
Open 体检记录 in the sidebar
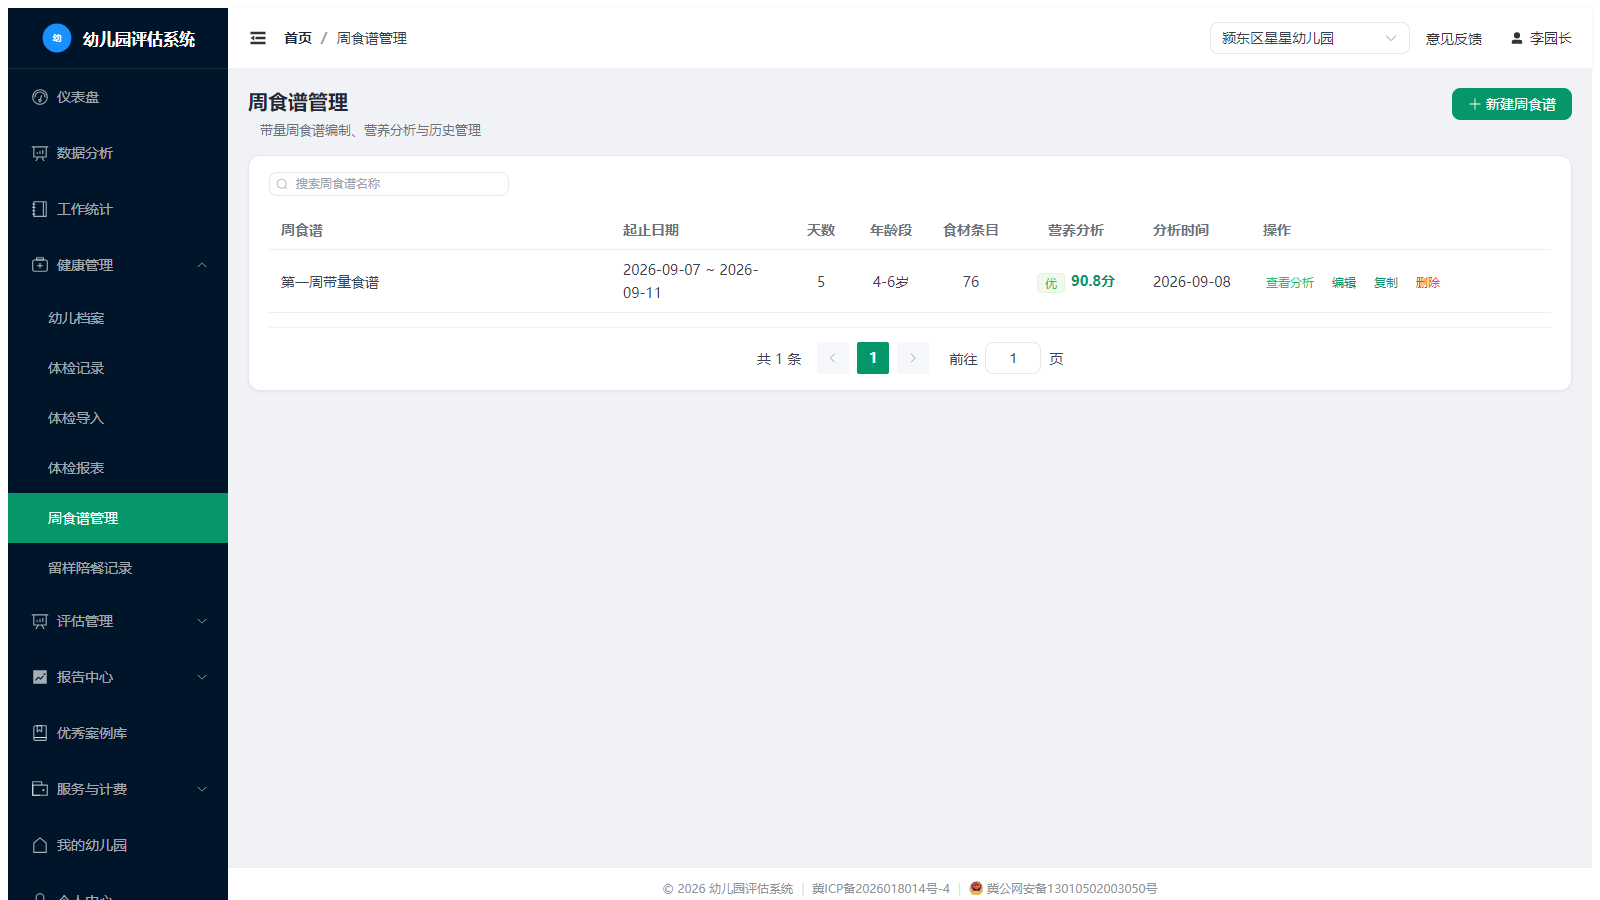[x=118, y=368]
